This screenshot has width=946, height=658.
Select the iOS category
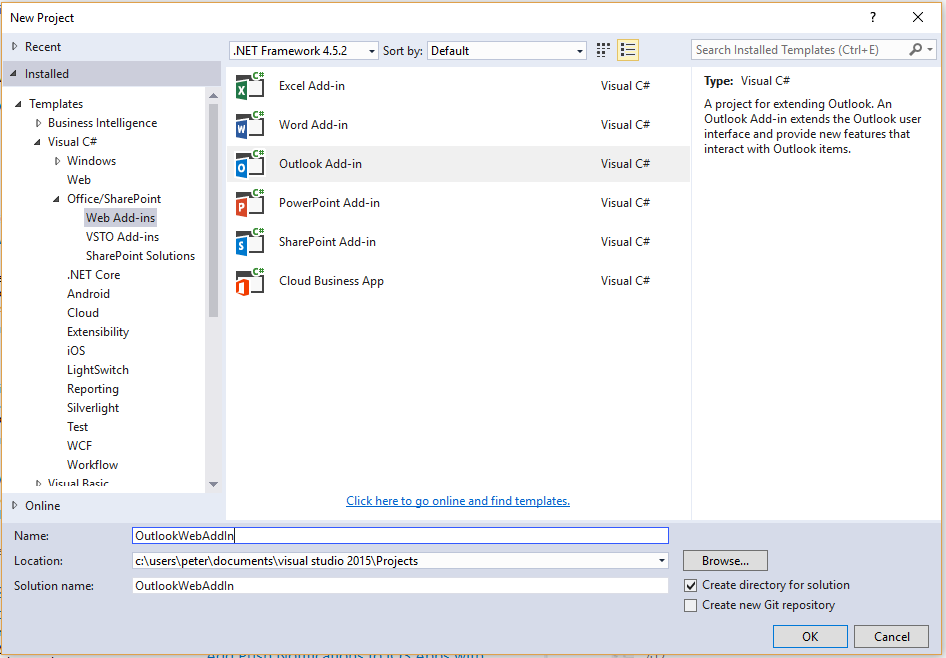[76, 350]
